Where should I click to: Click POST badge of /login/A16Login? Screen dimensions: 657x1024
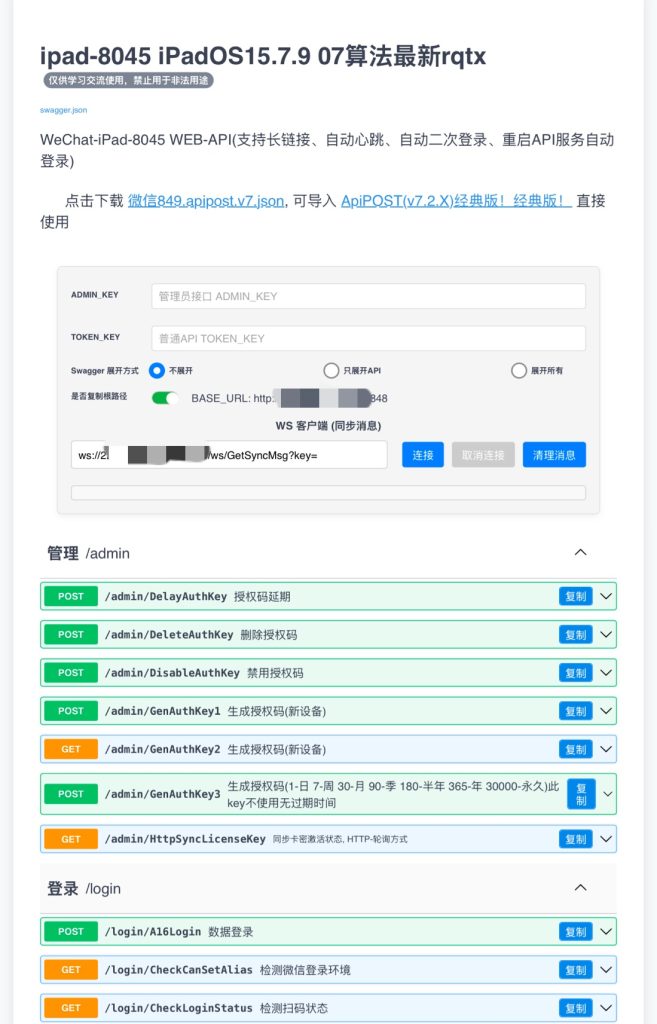point(71,932)
